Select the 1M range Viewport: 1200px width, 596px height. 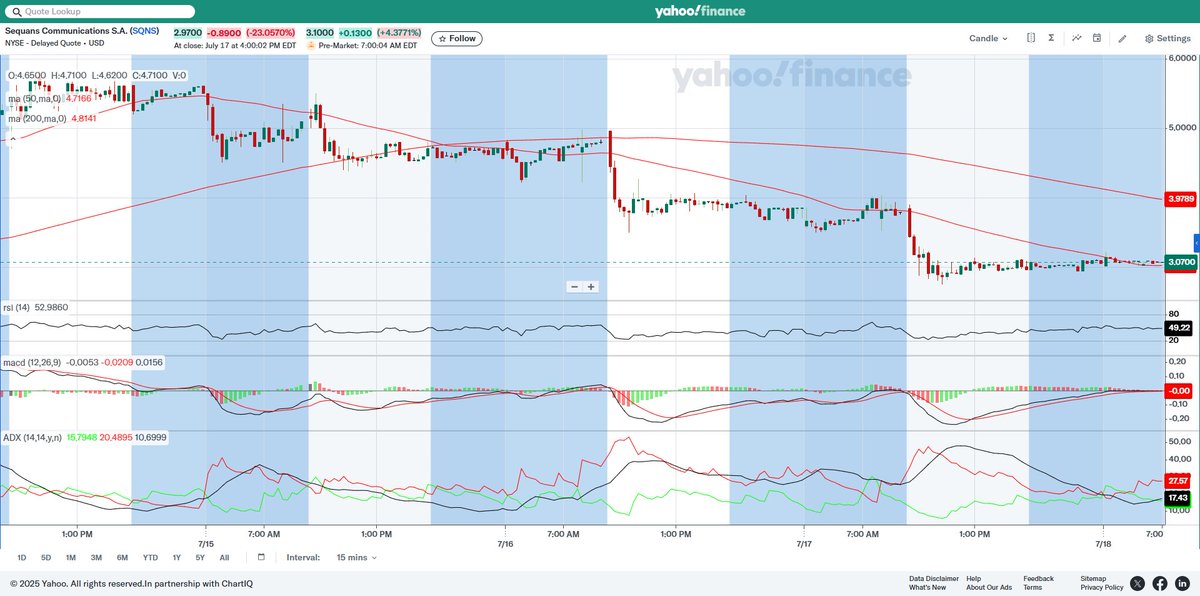tap(71, 557)
